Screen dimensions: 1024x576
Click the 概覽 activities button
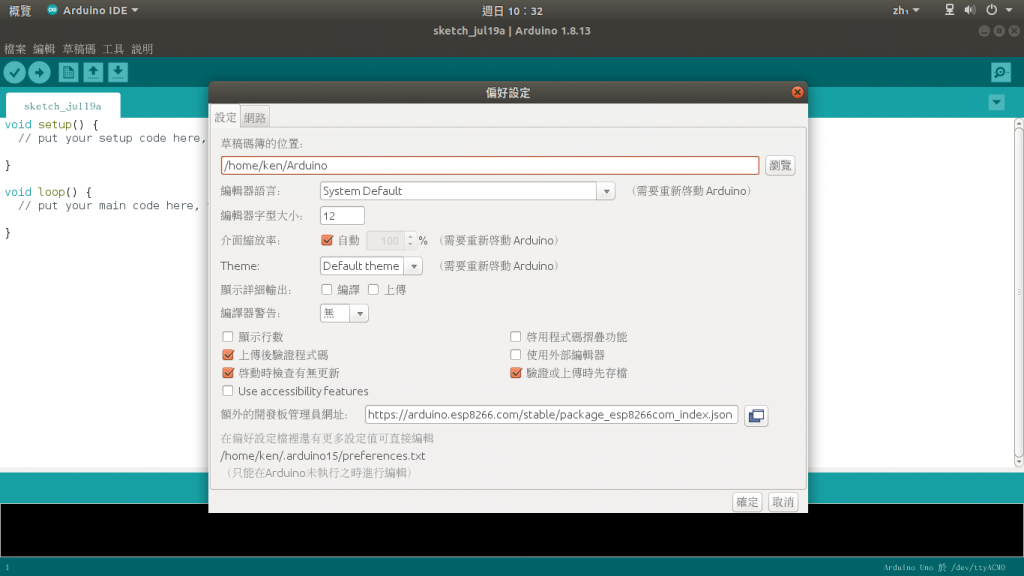pos(20,10)
